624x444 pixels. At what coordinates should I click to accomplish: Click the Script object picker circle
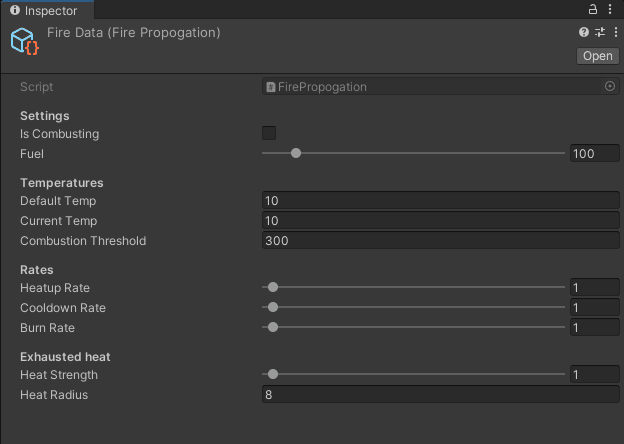(x=610, y=86)
